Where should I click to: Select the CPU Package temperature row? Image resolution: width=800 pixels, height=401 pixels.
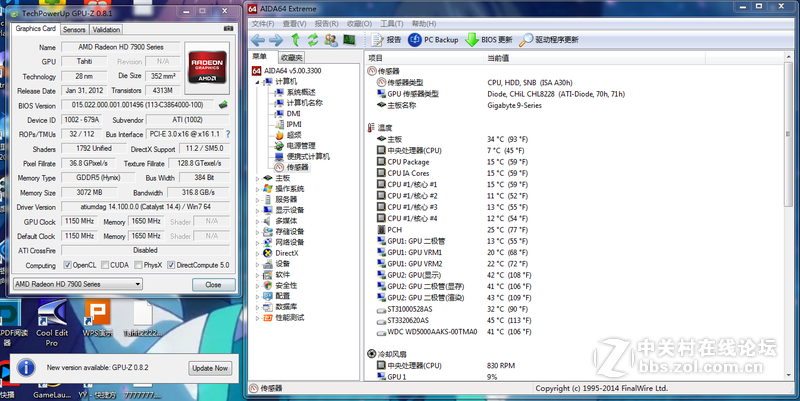pyautogui.click(x=453, y=162)
